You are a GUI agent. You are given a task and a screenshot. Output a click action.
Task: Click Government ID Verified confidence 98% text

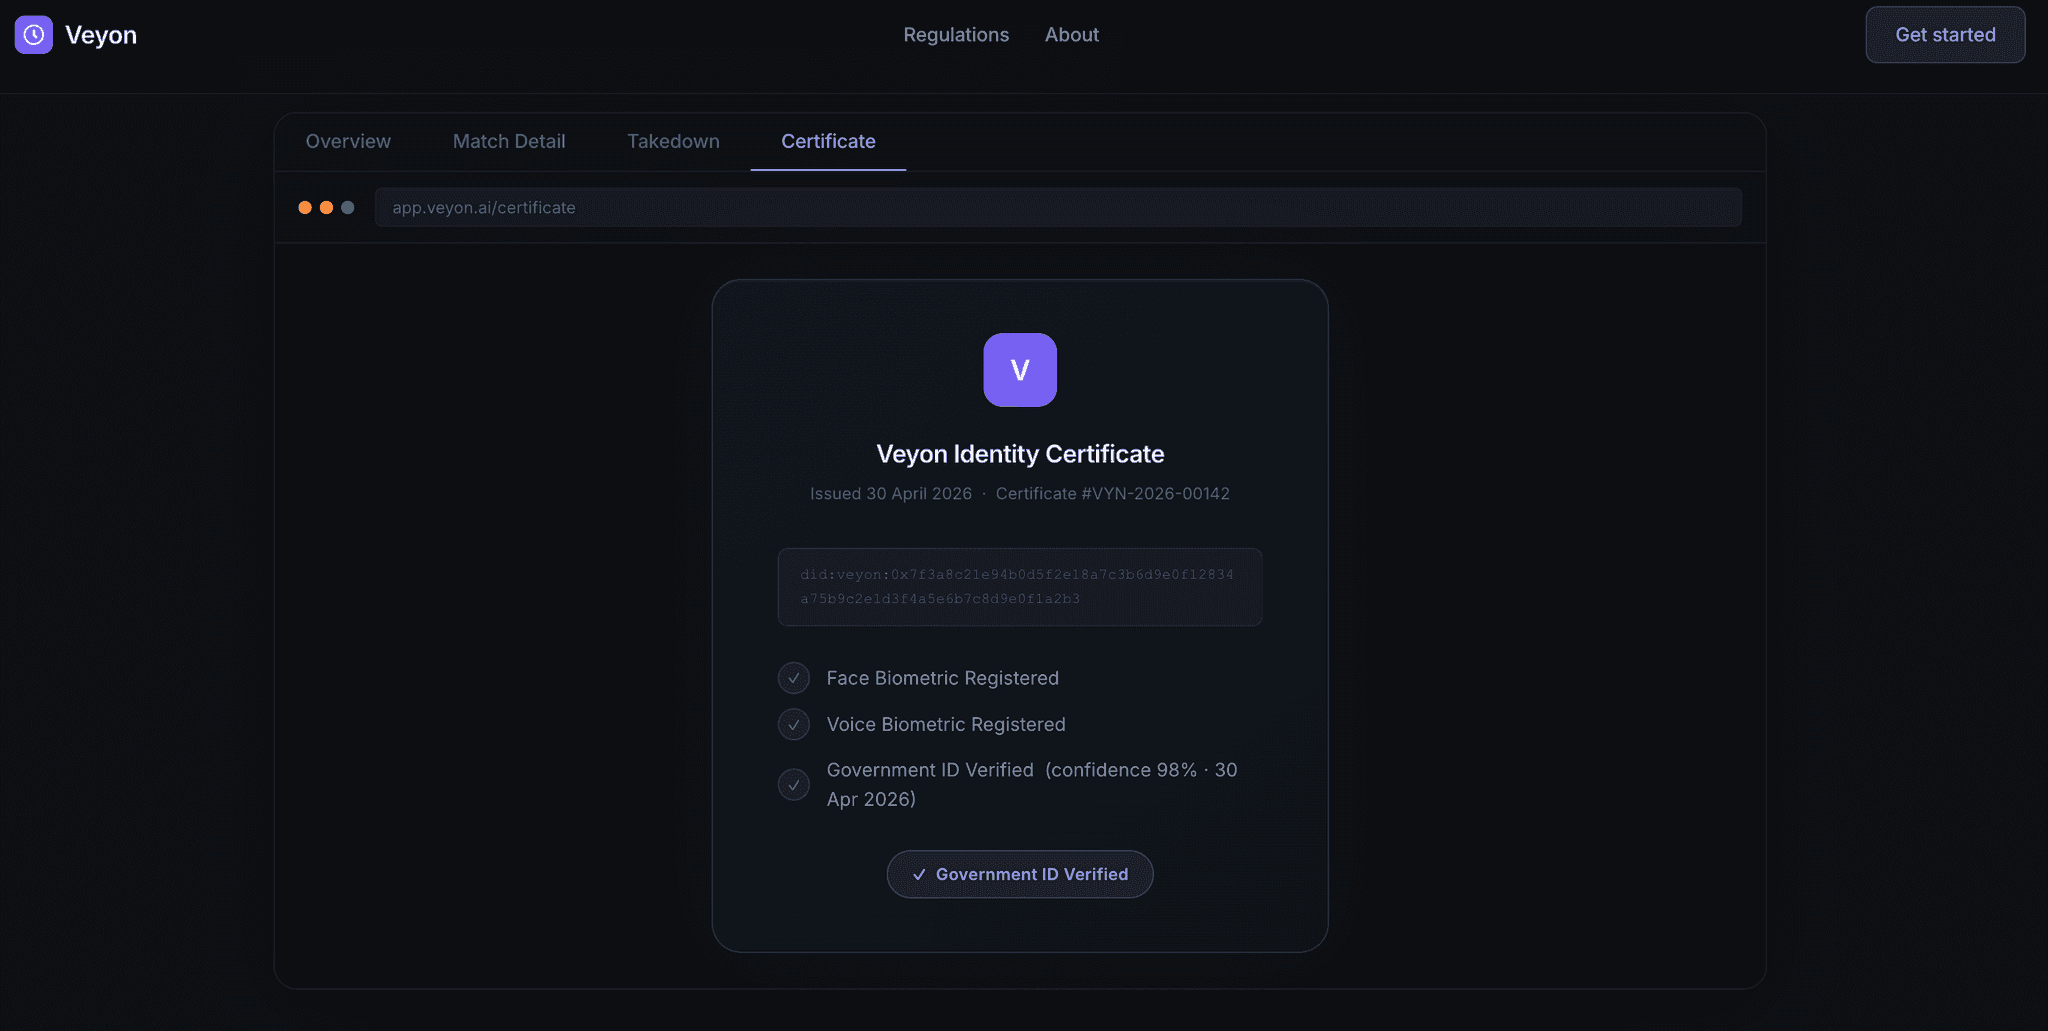[1032, 785]
